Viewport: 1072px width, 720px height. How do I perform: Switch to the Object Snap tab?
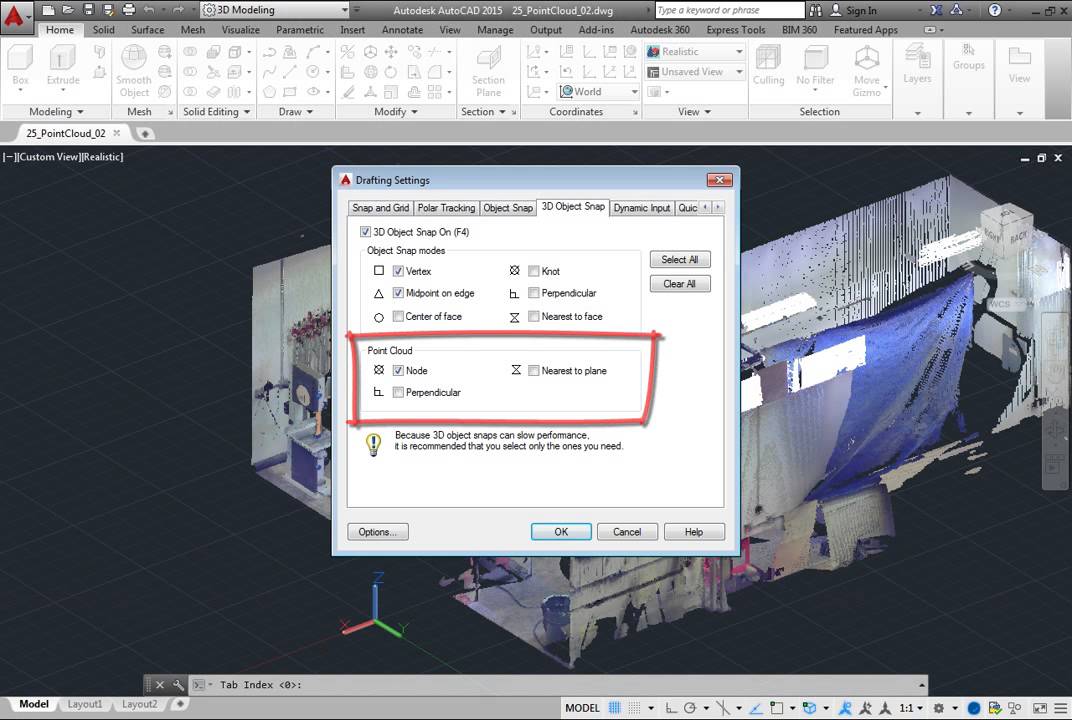click(x=507, y=208)
